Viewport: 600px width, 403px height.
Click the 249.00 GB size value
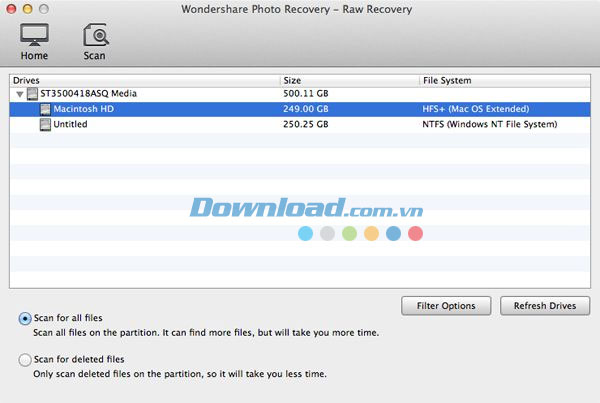[x=306, y=109]
